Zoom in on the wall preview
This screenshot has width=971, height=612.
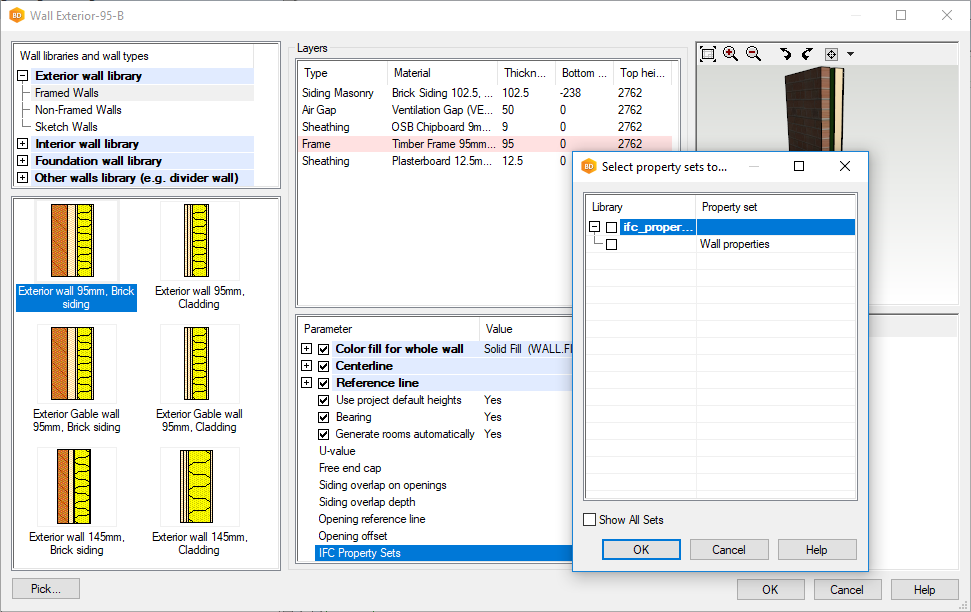click(730, 54)
